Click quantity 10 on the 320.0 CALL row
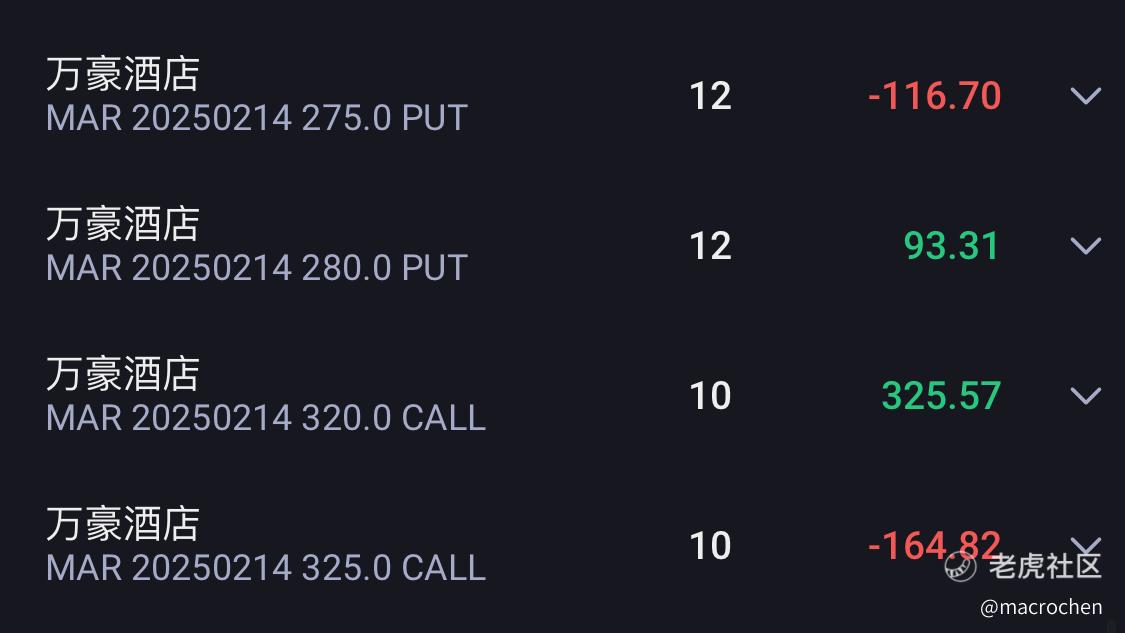 (x=710, y=396)
